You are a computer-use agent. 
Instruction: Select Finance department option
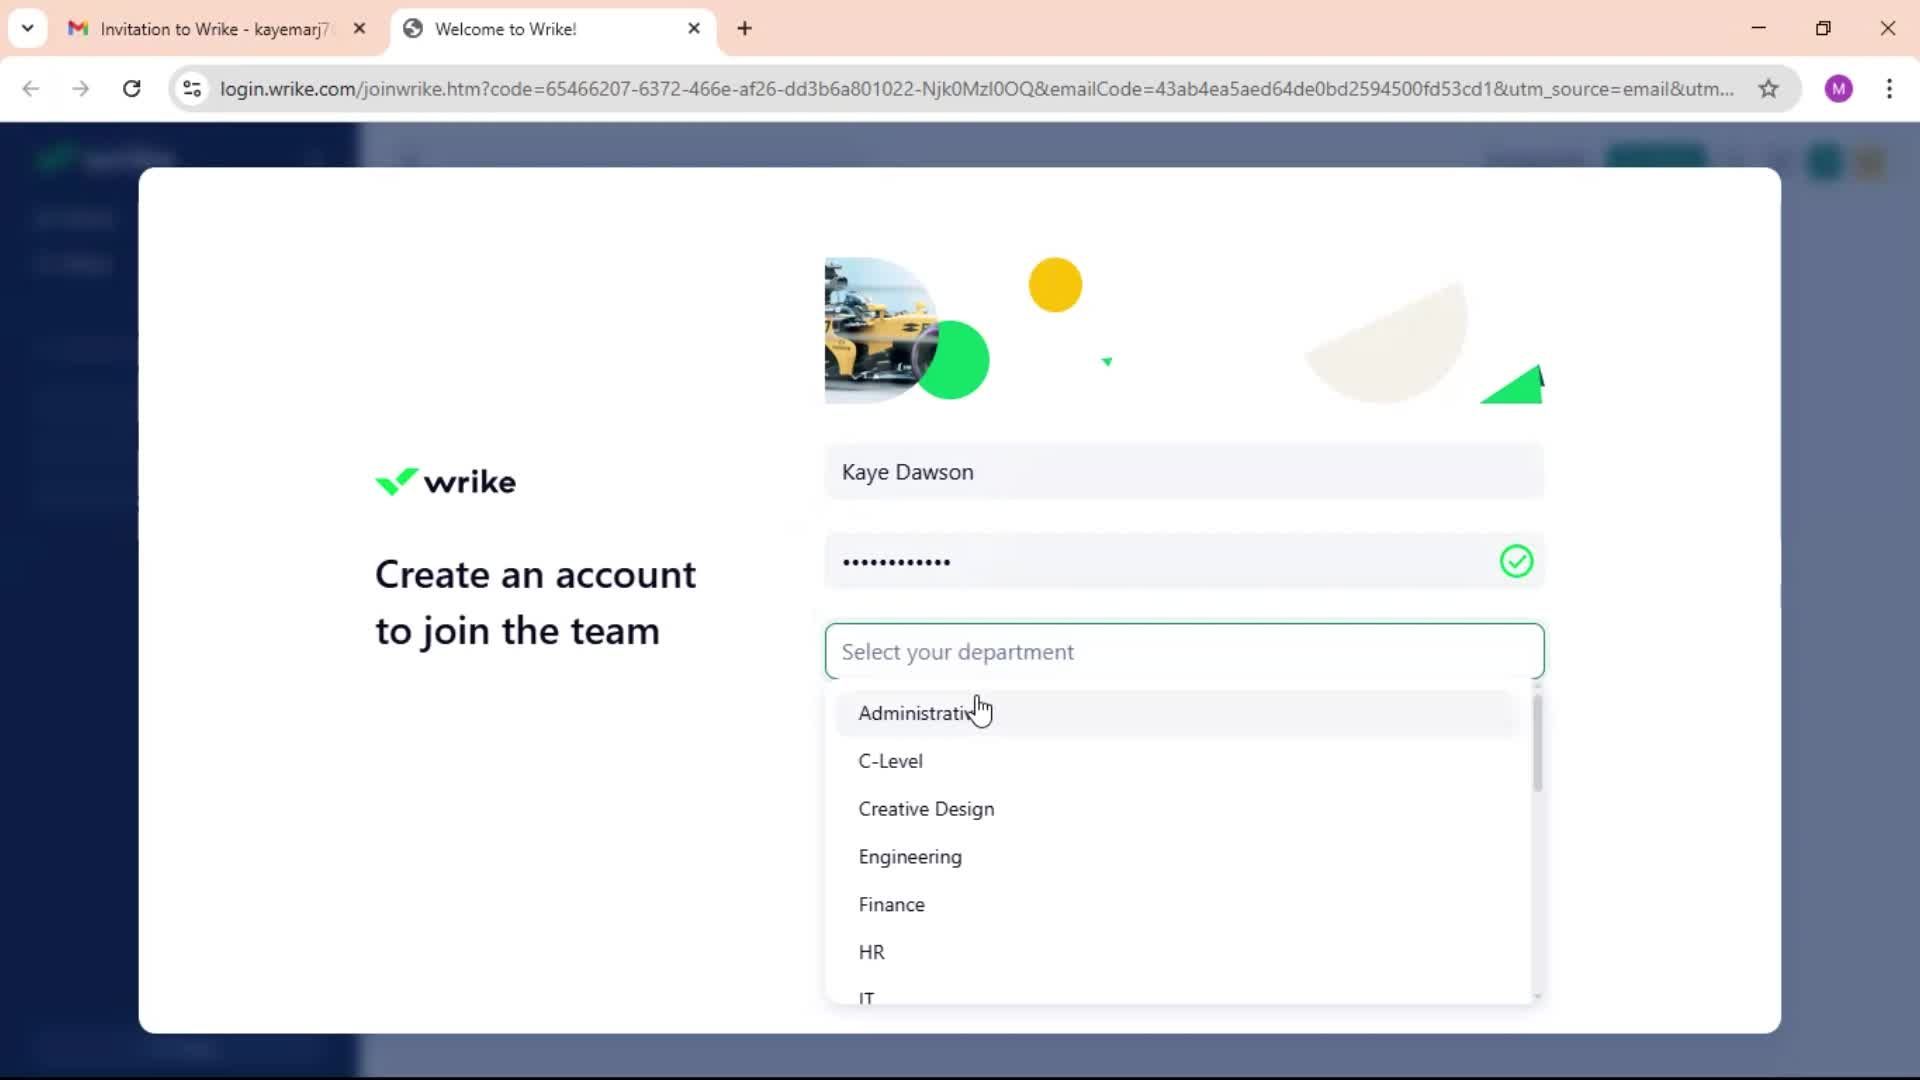point(1177,905)
